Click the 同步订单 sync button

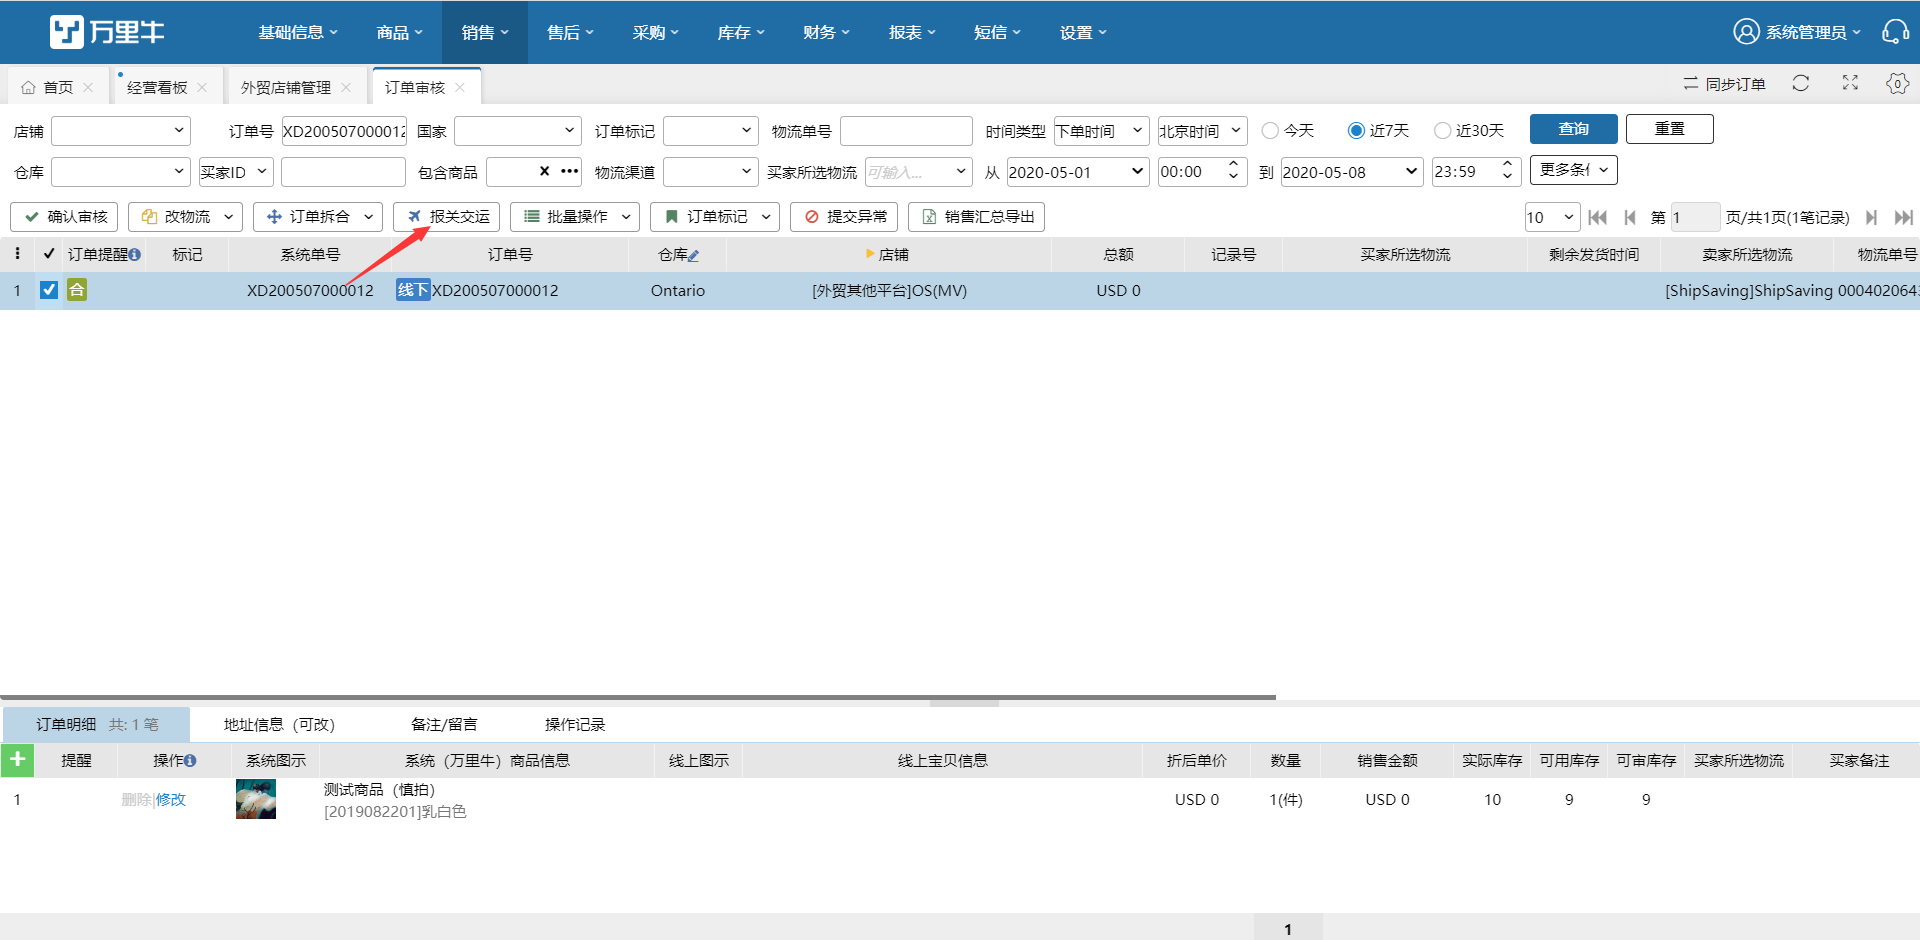tap(1724, 84)
